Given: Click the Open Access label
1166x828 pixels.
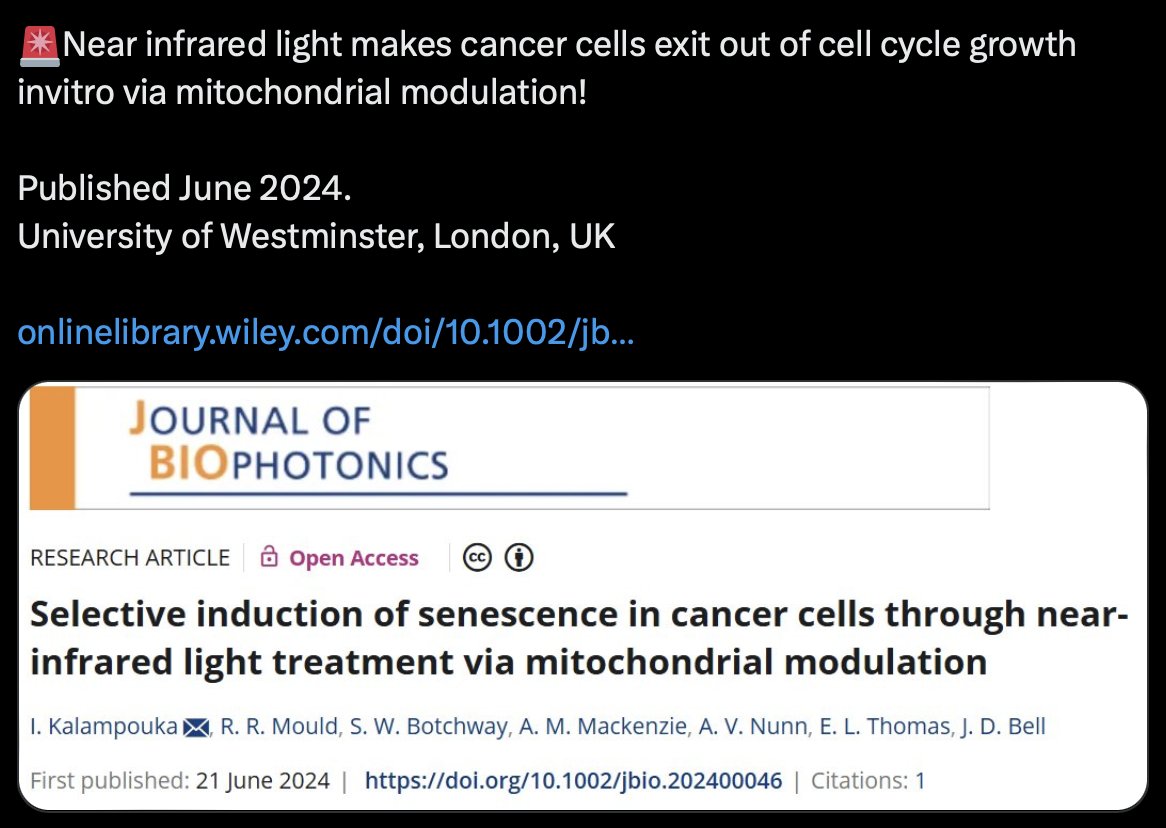Looking at the screenshot, I should tap(354, 559).
